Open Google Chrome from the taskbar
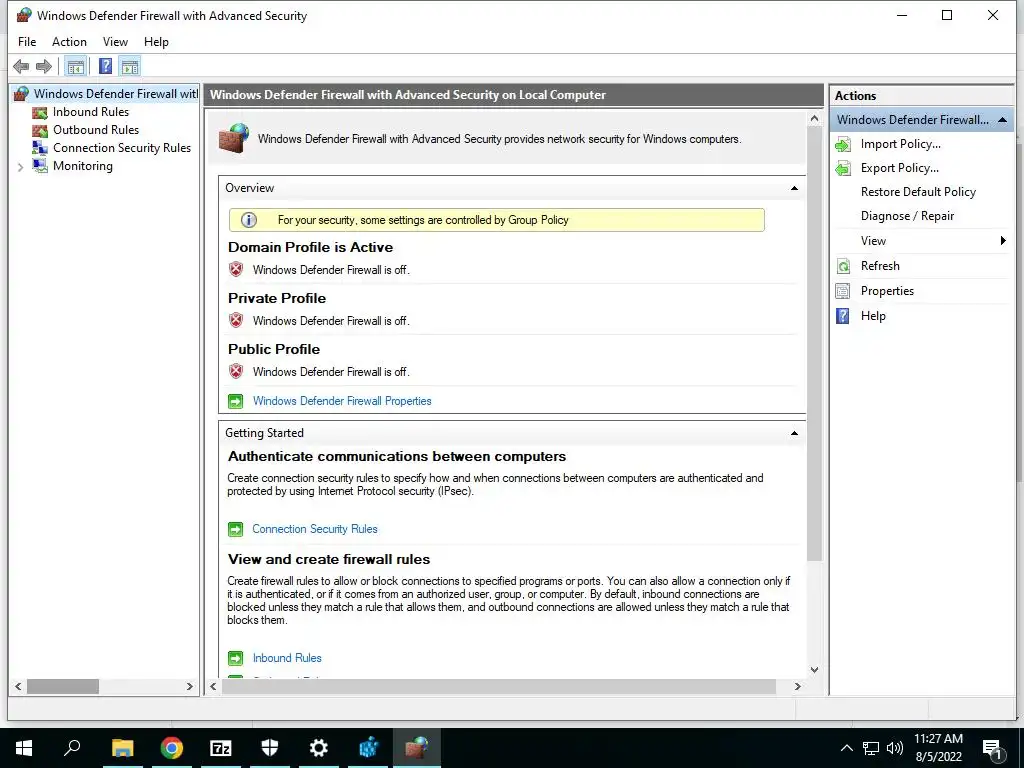The image size is (1024, 768). [x=172, y=747]
